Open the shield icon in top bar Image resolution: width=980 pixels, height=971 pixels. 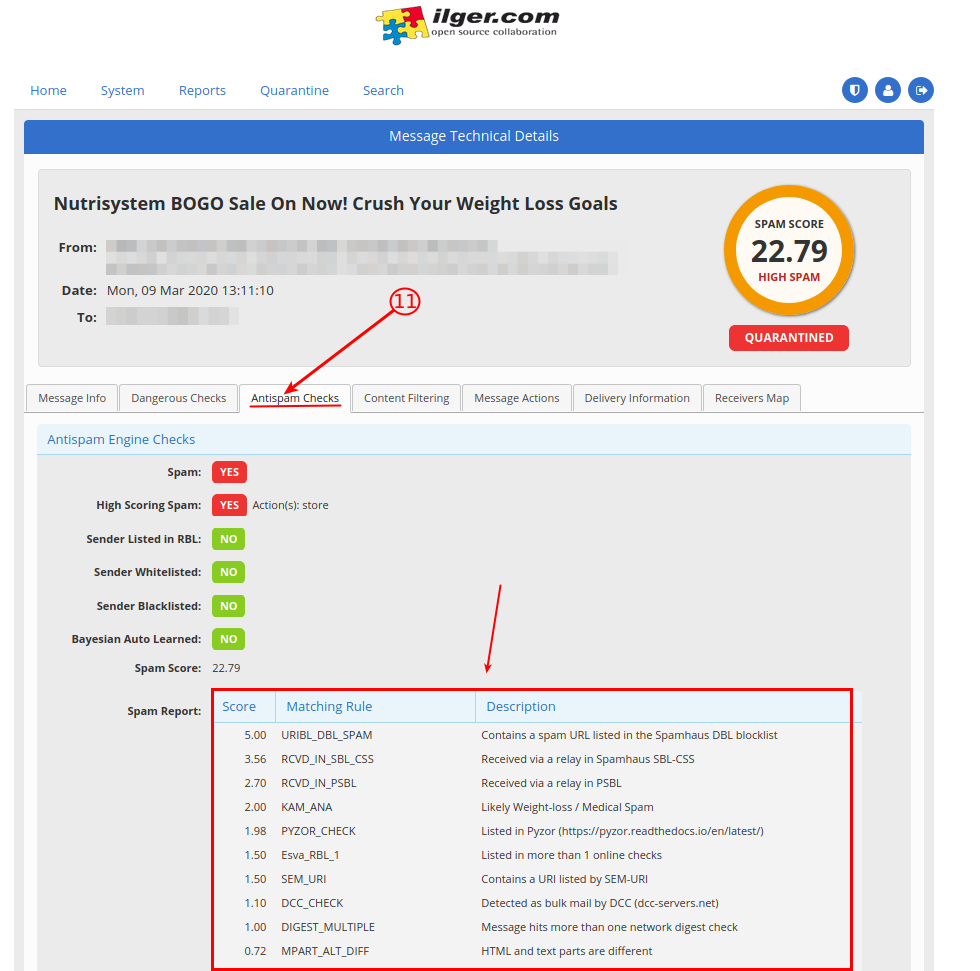(854, 90)
